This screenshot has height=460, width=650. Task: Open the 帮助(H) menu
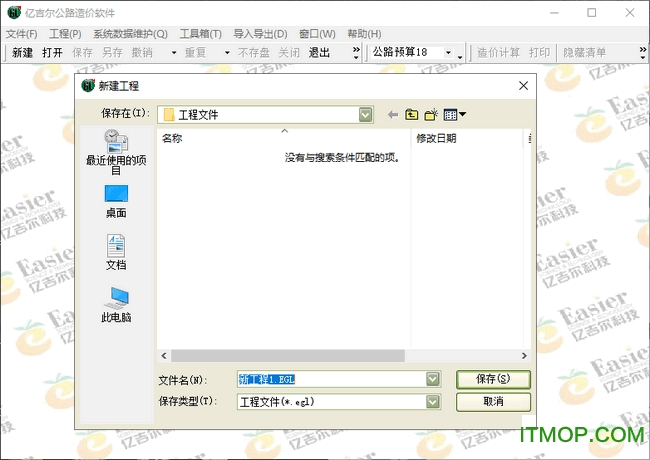364,34
